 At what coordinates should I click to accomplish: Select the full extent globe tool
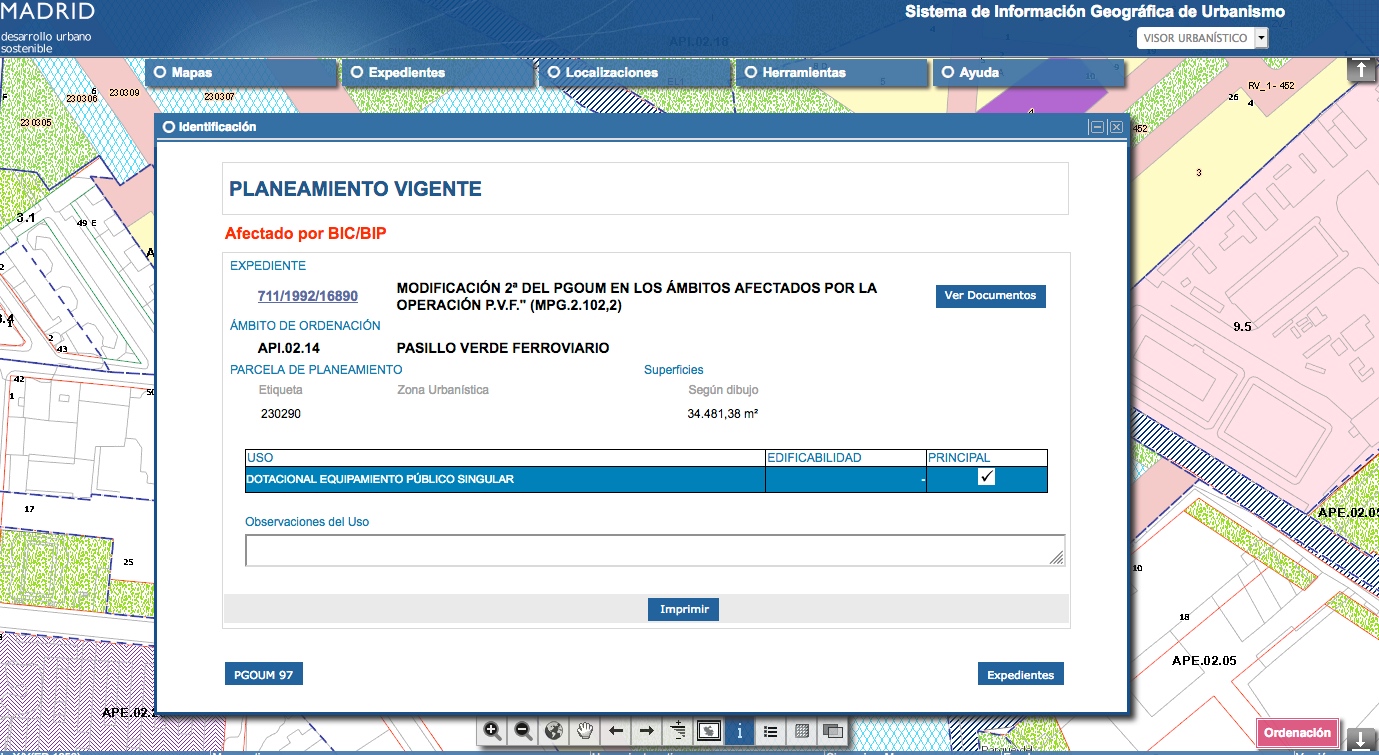tap(554, 731)
